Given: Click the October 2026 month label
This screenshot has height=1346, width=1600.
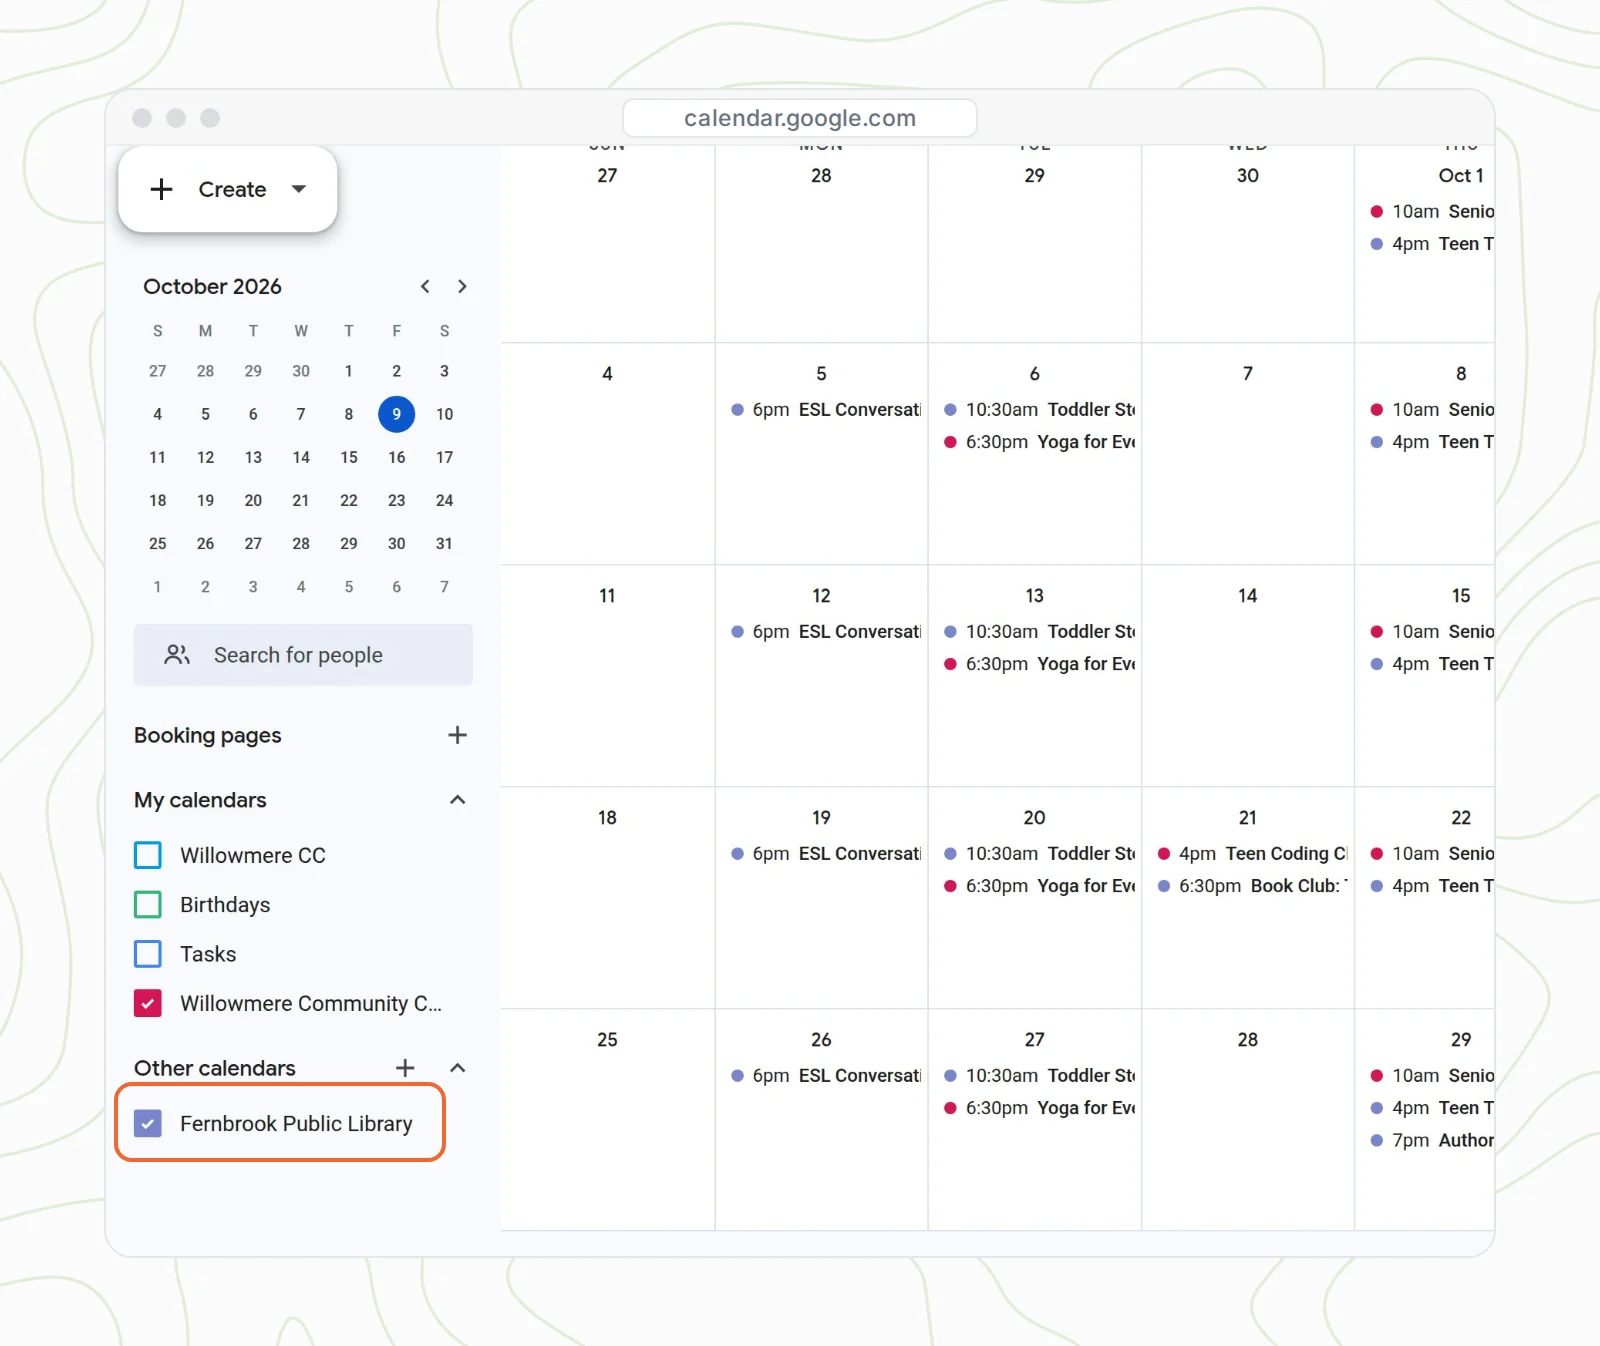Looking at the screenshot, I should pyautogui.click(x=212, y=286).
